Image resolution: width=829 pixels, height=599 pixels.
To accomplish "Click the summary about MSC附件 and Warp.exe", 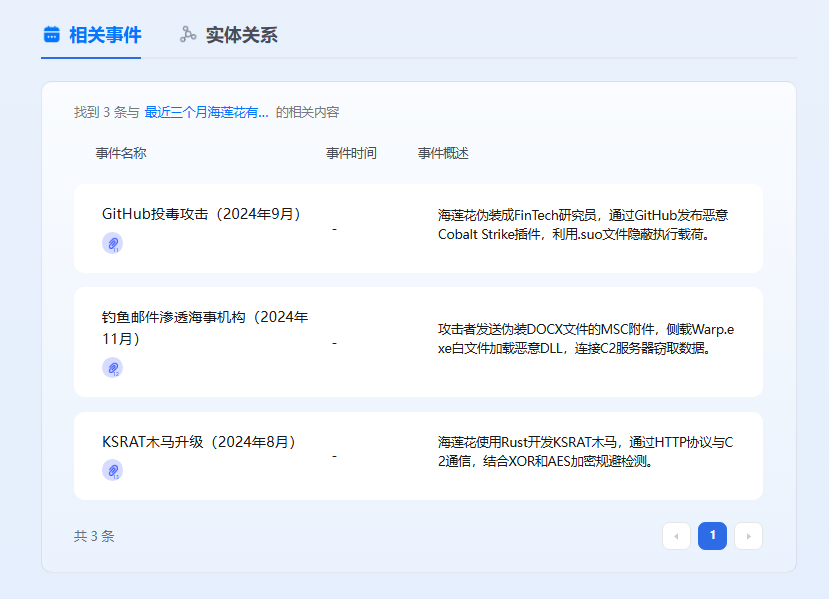I will pos(586,339).
